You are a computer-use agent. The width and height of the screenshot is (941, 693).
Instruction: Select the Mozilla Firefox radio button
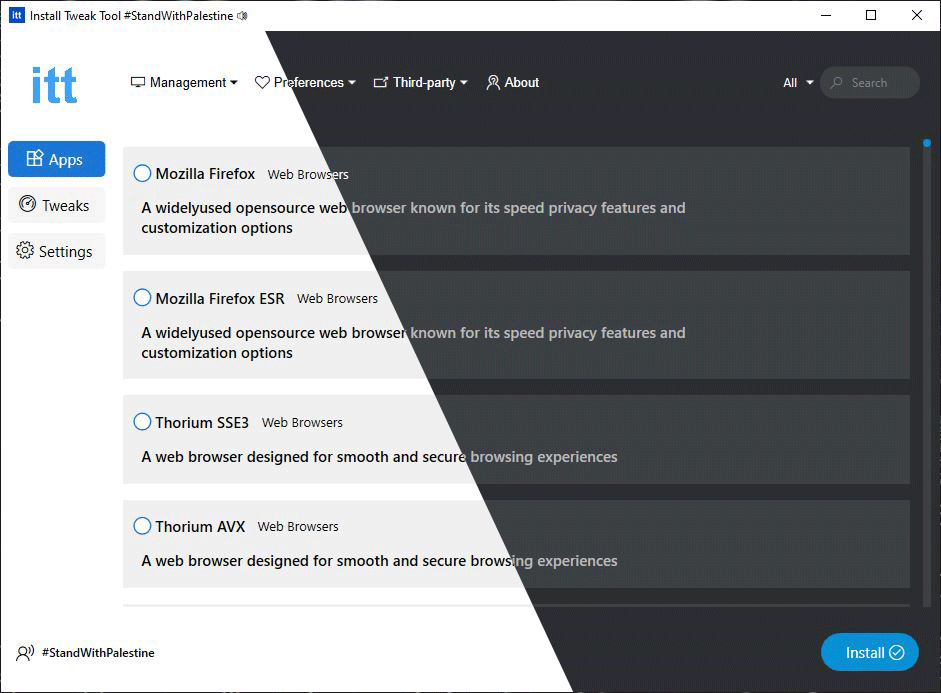142,172
